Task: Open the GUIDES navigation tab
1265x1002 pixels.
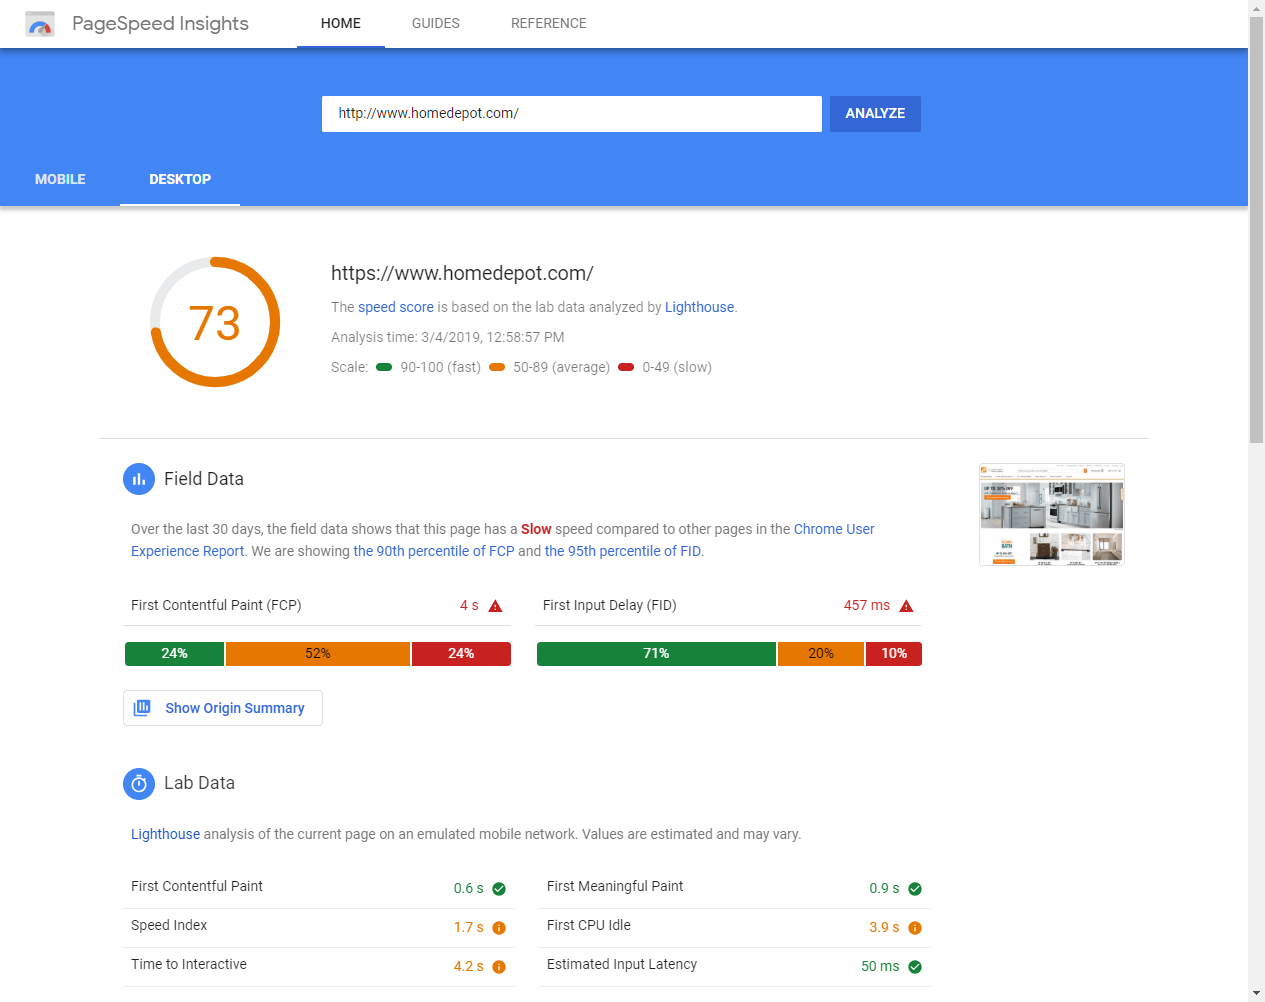Action: pos(436,24)
